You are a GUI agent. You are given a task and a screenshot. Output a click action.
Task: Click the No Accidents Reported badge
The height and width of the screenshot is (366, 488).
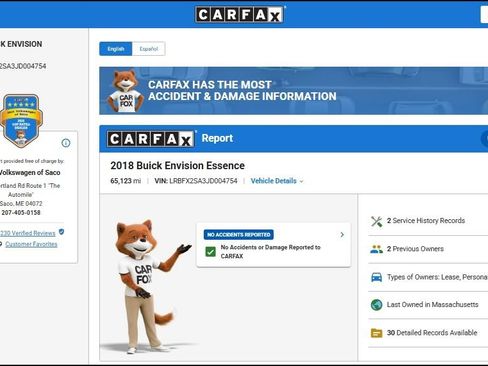coord(239,235)
